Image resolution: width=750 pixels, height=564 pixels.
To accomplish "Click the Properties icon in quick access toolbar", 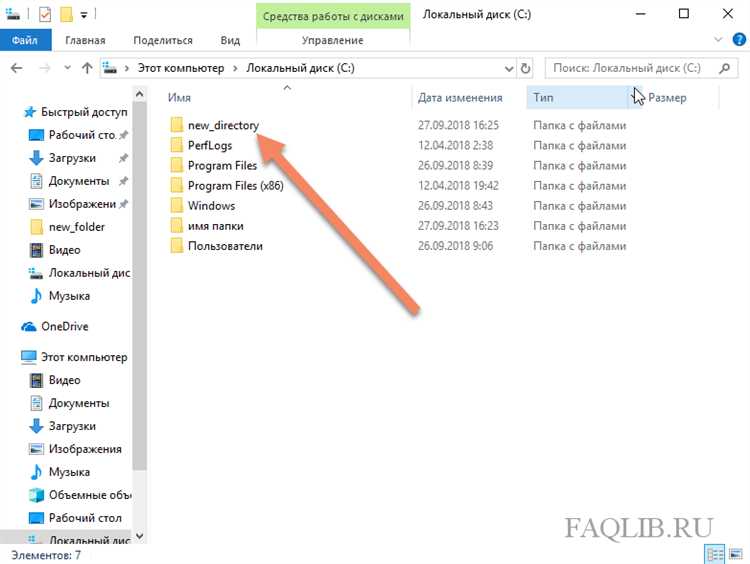I will 44,15.
